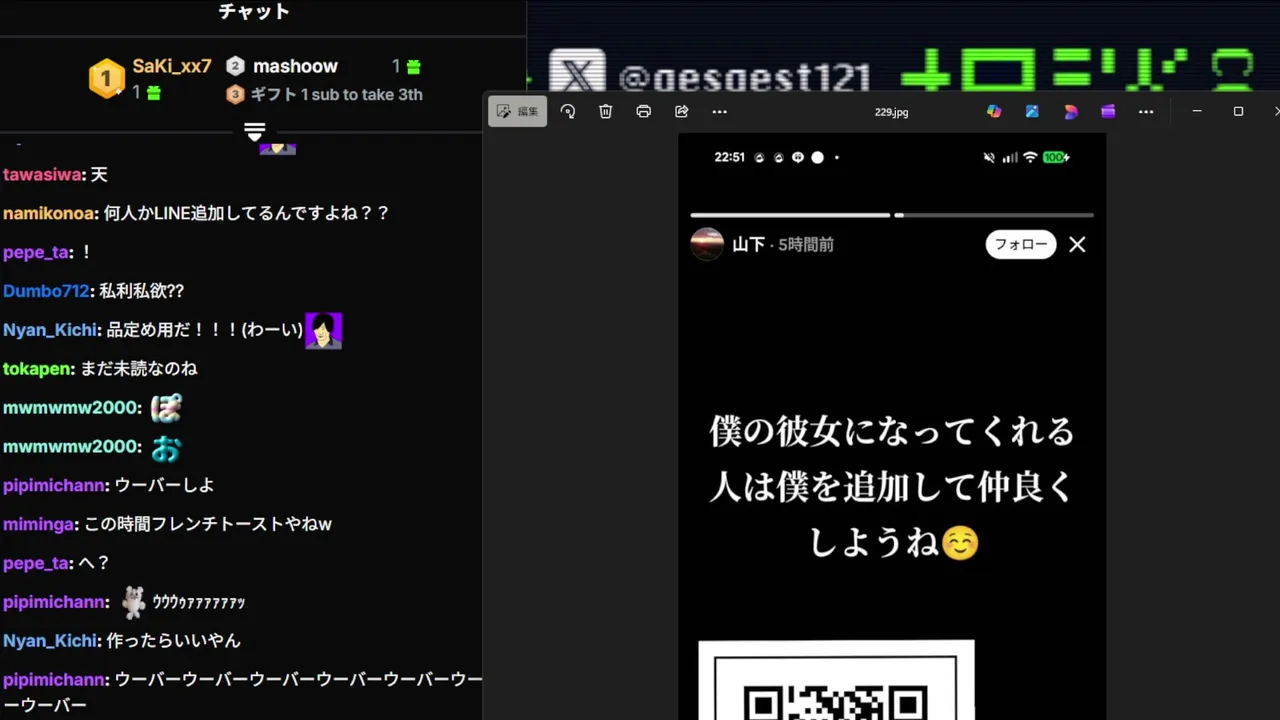This screenshot has width=1280, height=720.
Task: Collapse the leaderboard with expander handle
Action: pos(254,131)
